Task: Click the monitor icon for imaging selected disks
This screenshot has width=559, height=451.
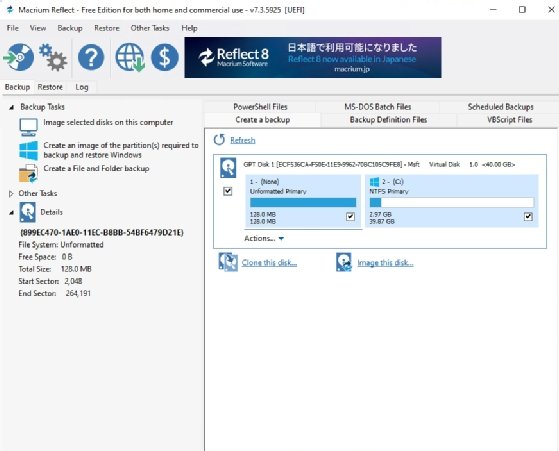Action: point(28,127)
